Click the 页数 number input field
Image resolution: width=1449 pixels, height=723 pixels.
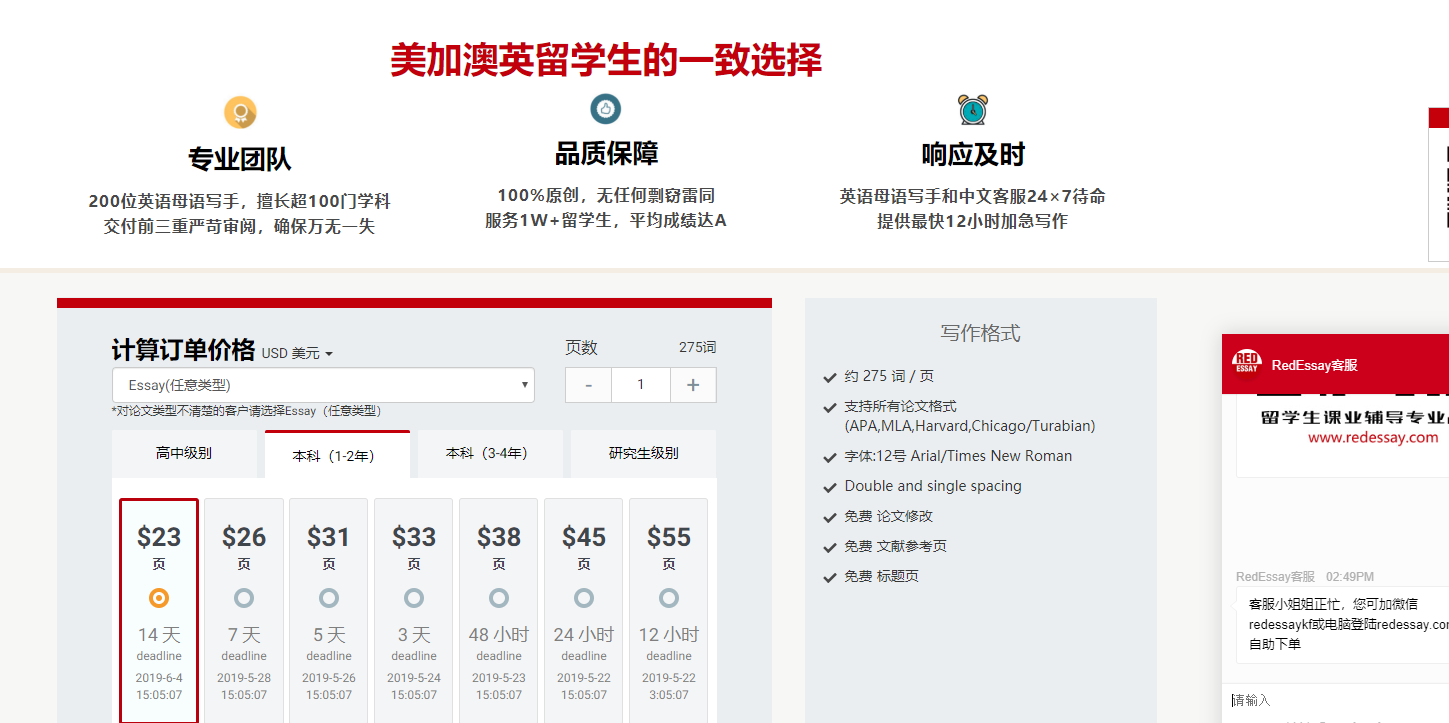pyautogui.click(x=641, y=385)
